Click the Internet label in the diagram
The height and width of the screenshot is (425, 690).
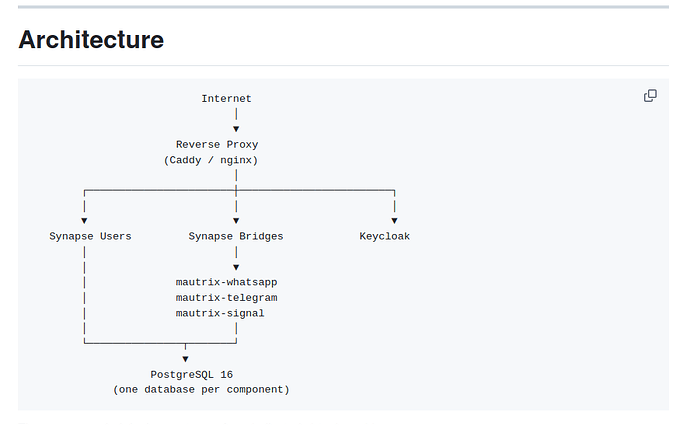pyautogui.click(x=226, y=99)
